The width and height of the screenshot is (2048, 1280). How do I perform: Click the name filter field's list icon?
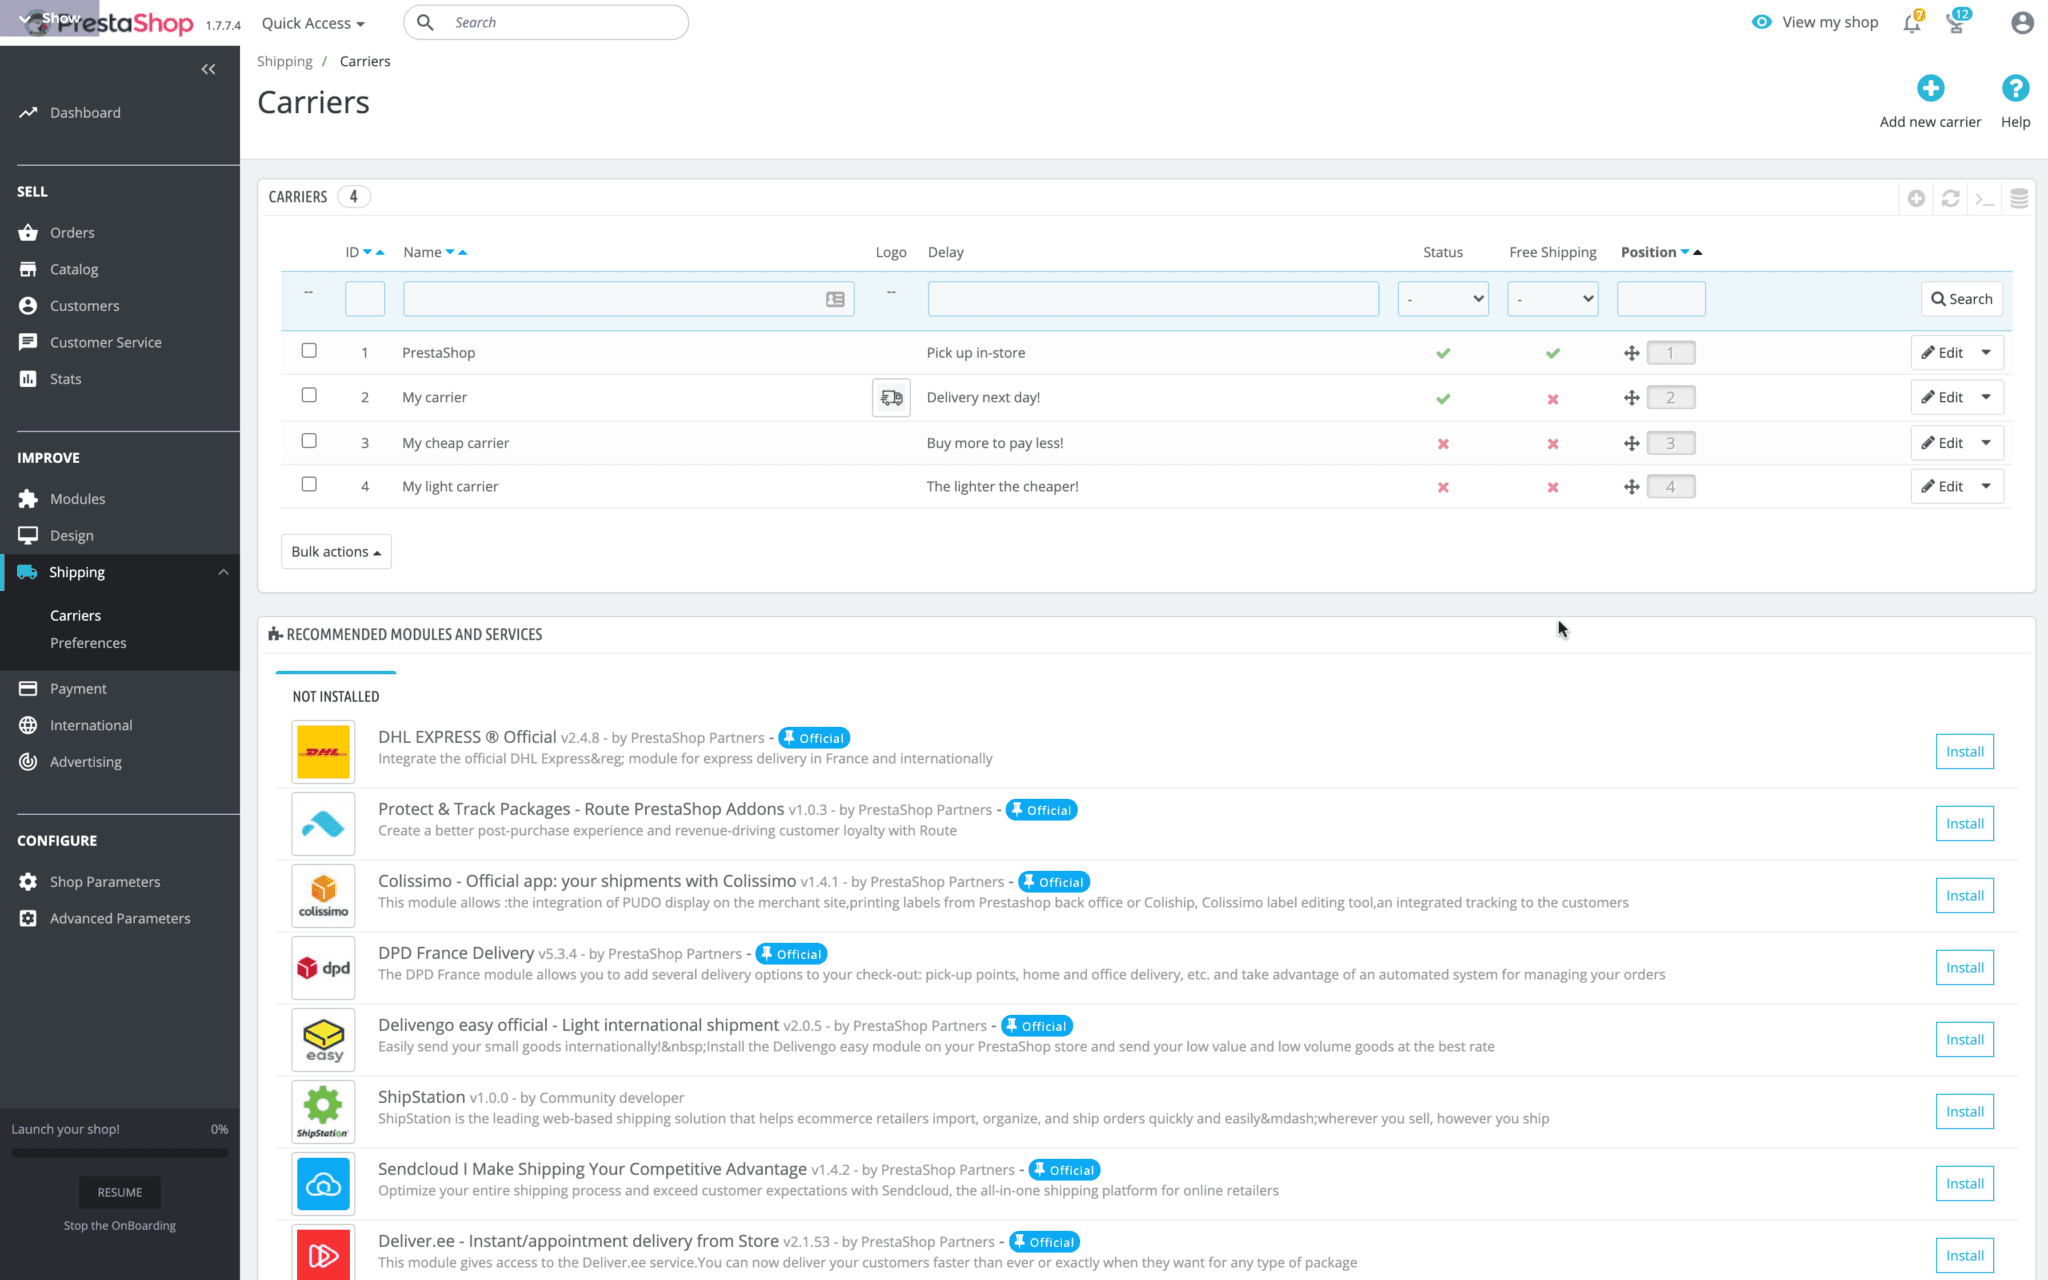point(835,299)
